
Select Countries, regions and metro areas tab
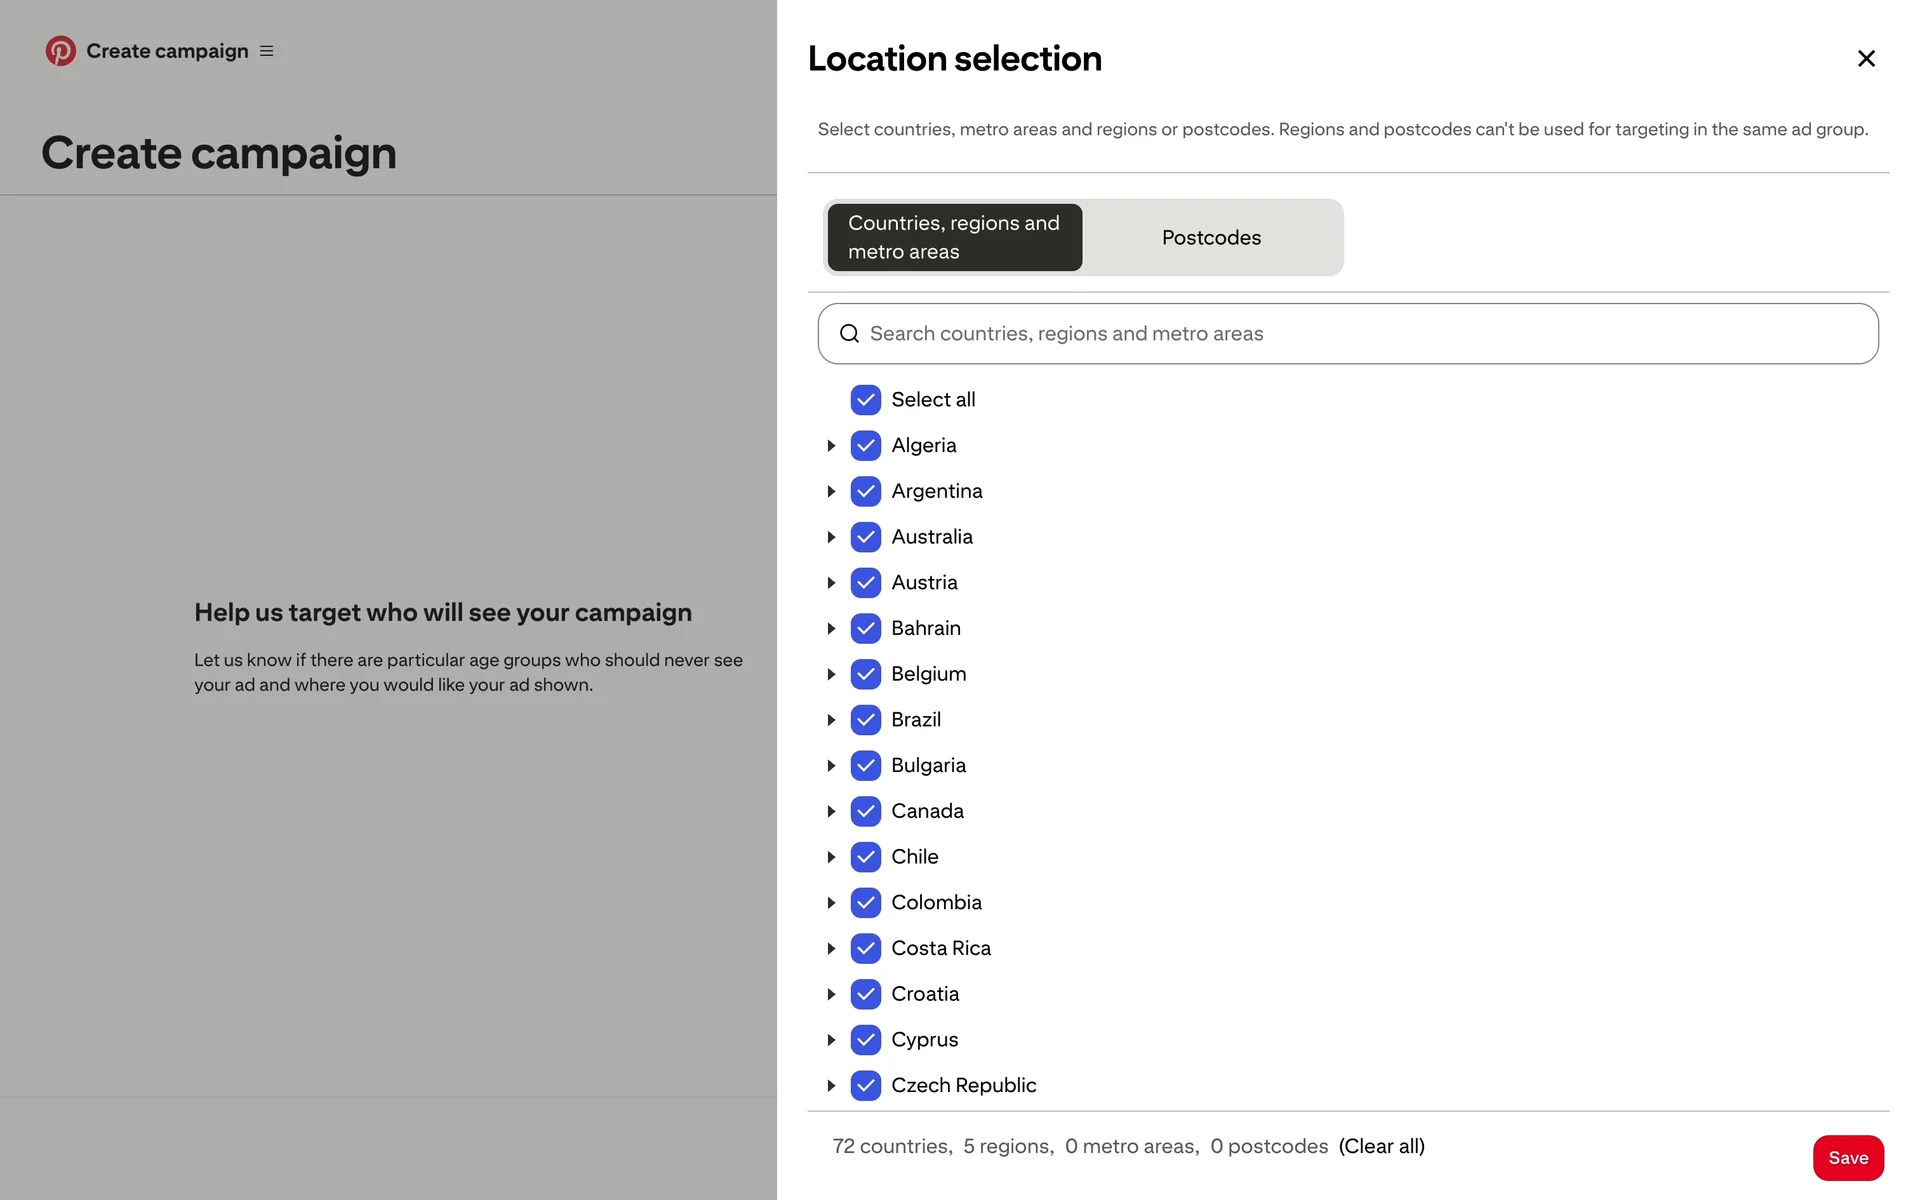[x=954, y=238]
